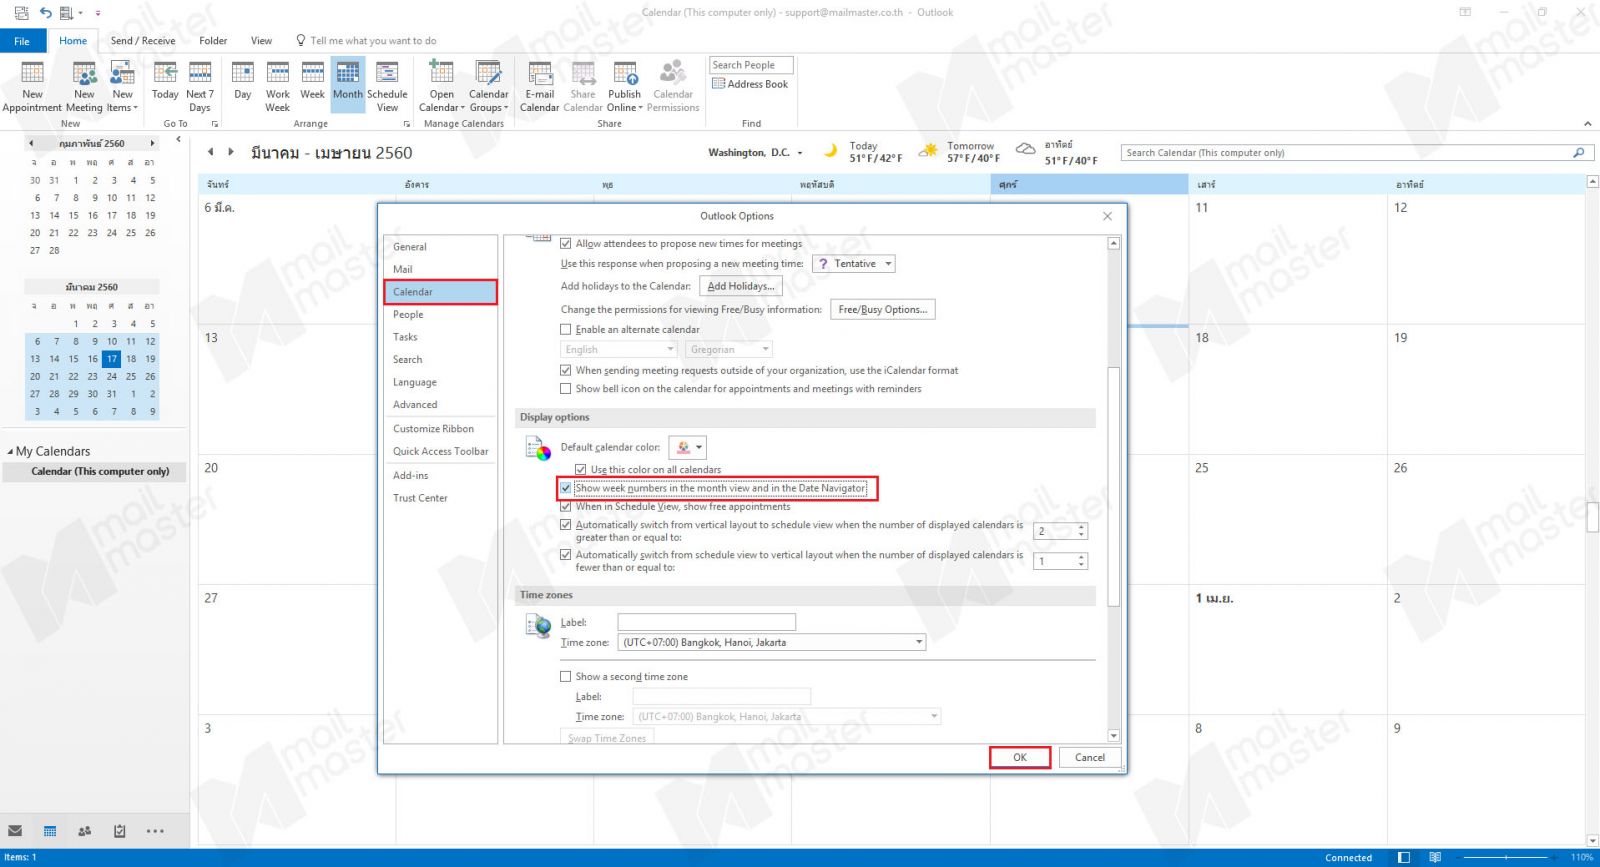1600x867 pixels.
Task: Jump to Today in the ribbon
Action: 165,82
